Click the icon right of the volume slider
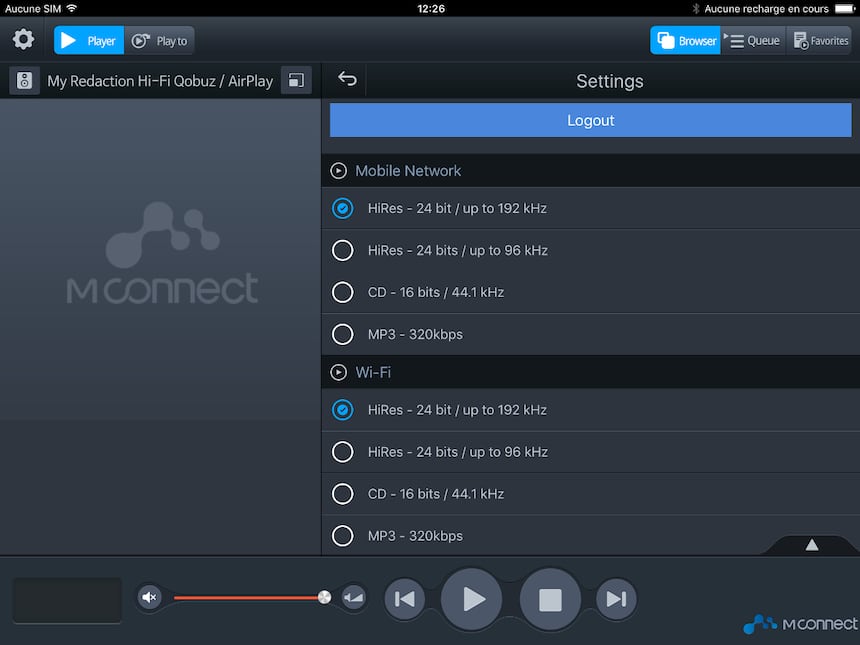This screenshot has width=860, height=645. point(354,597)
